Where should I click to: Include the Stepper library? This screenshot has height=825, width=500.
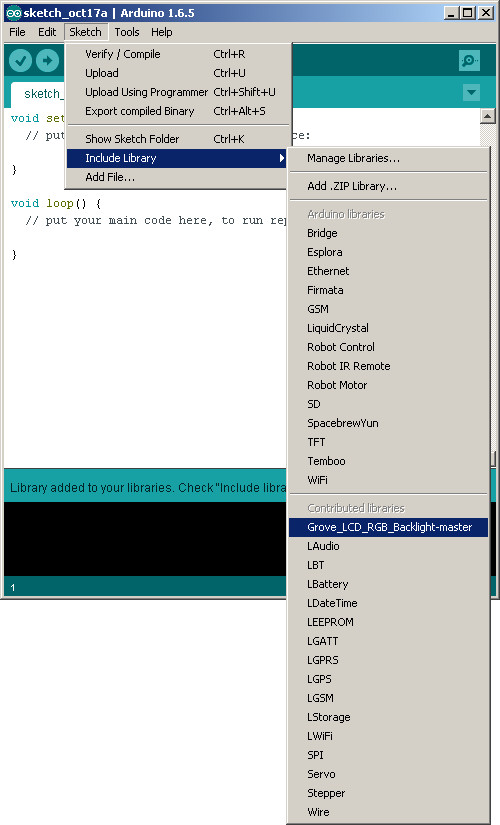(x=388, y=792)
